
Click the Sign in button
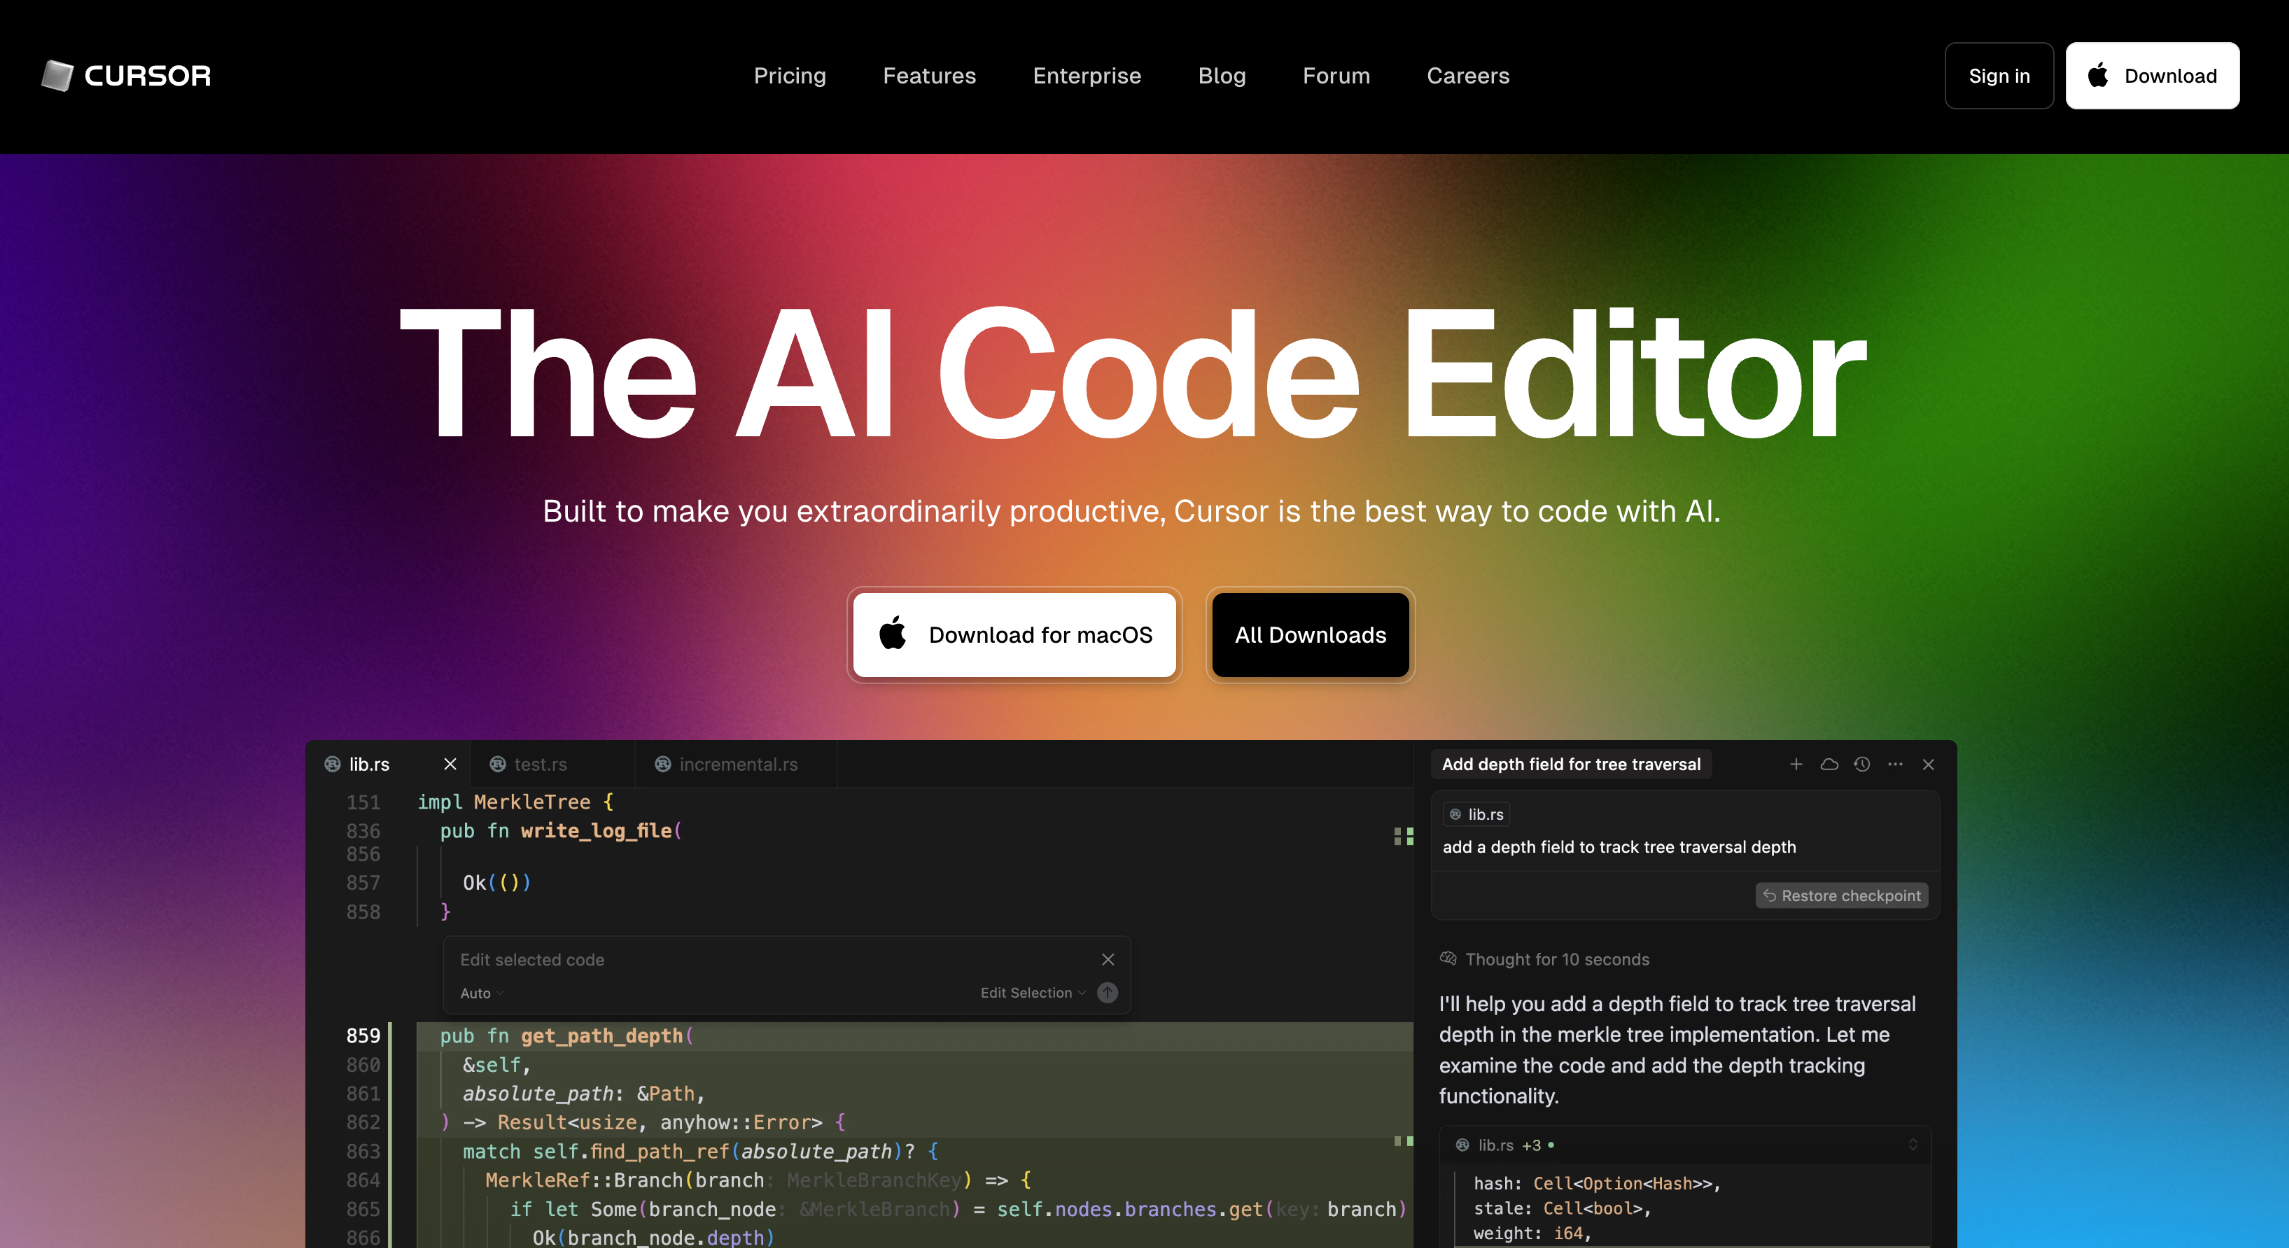[x=1998, y=76]
